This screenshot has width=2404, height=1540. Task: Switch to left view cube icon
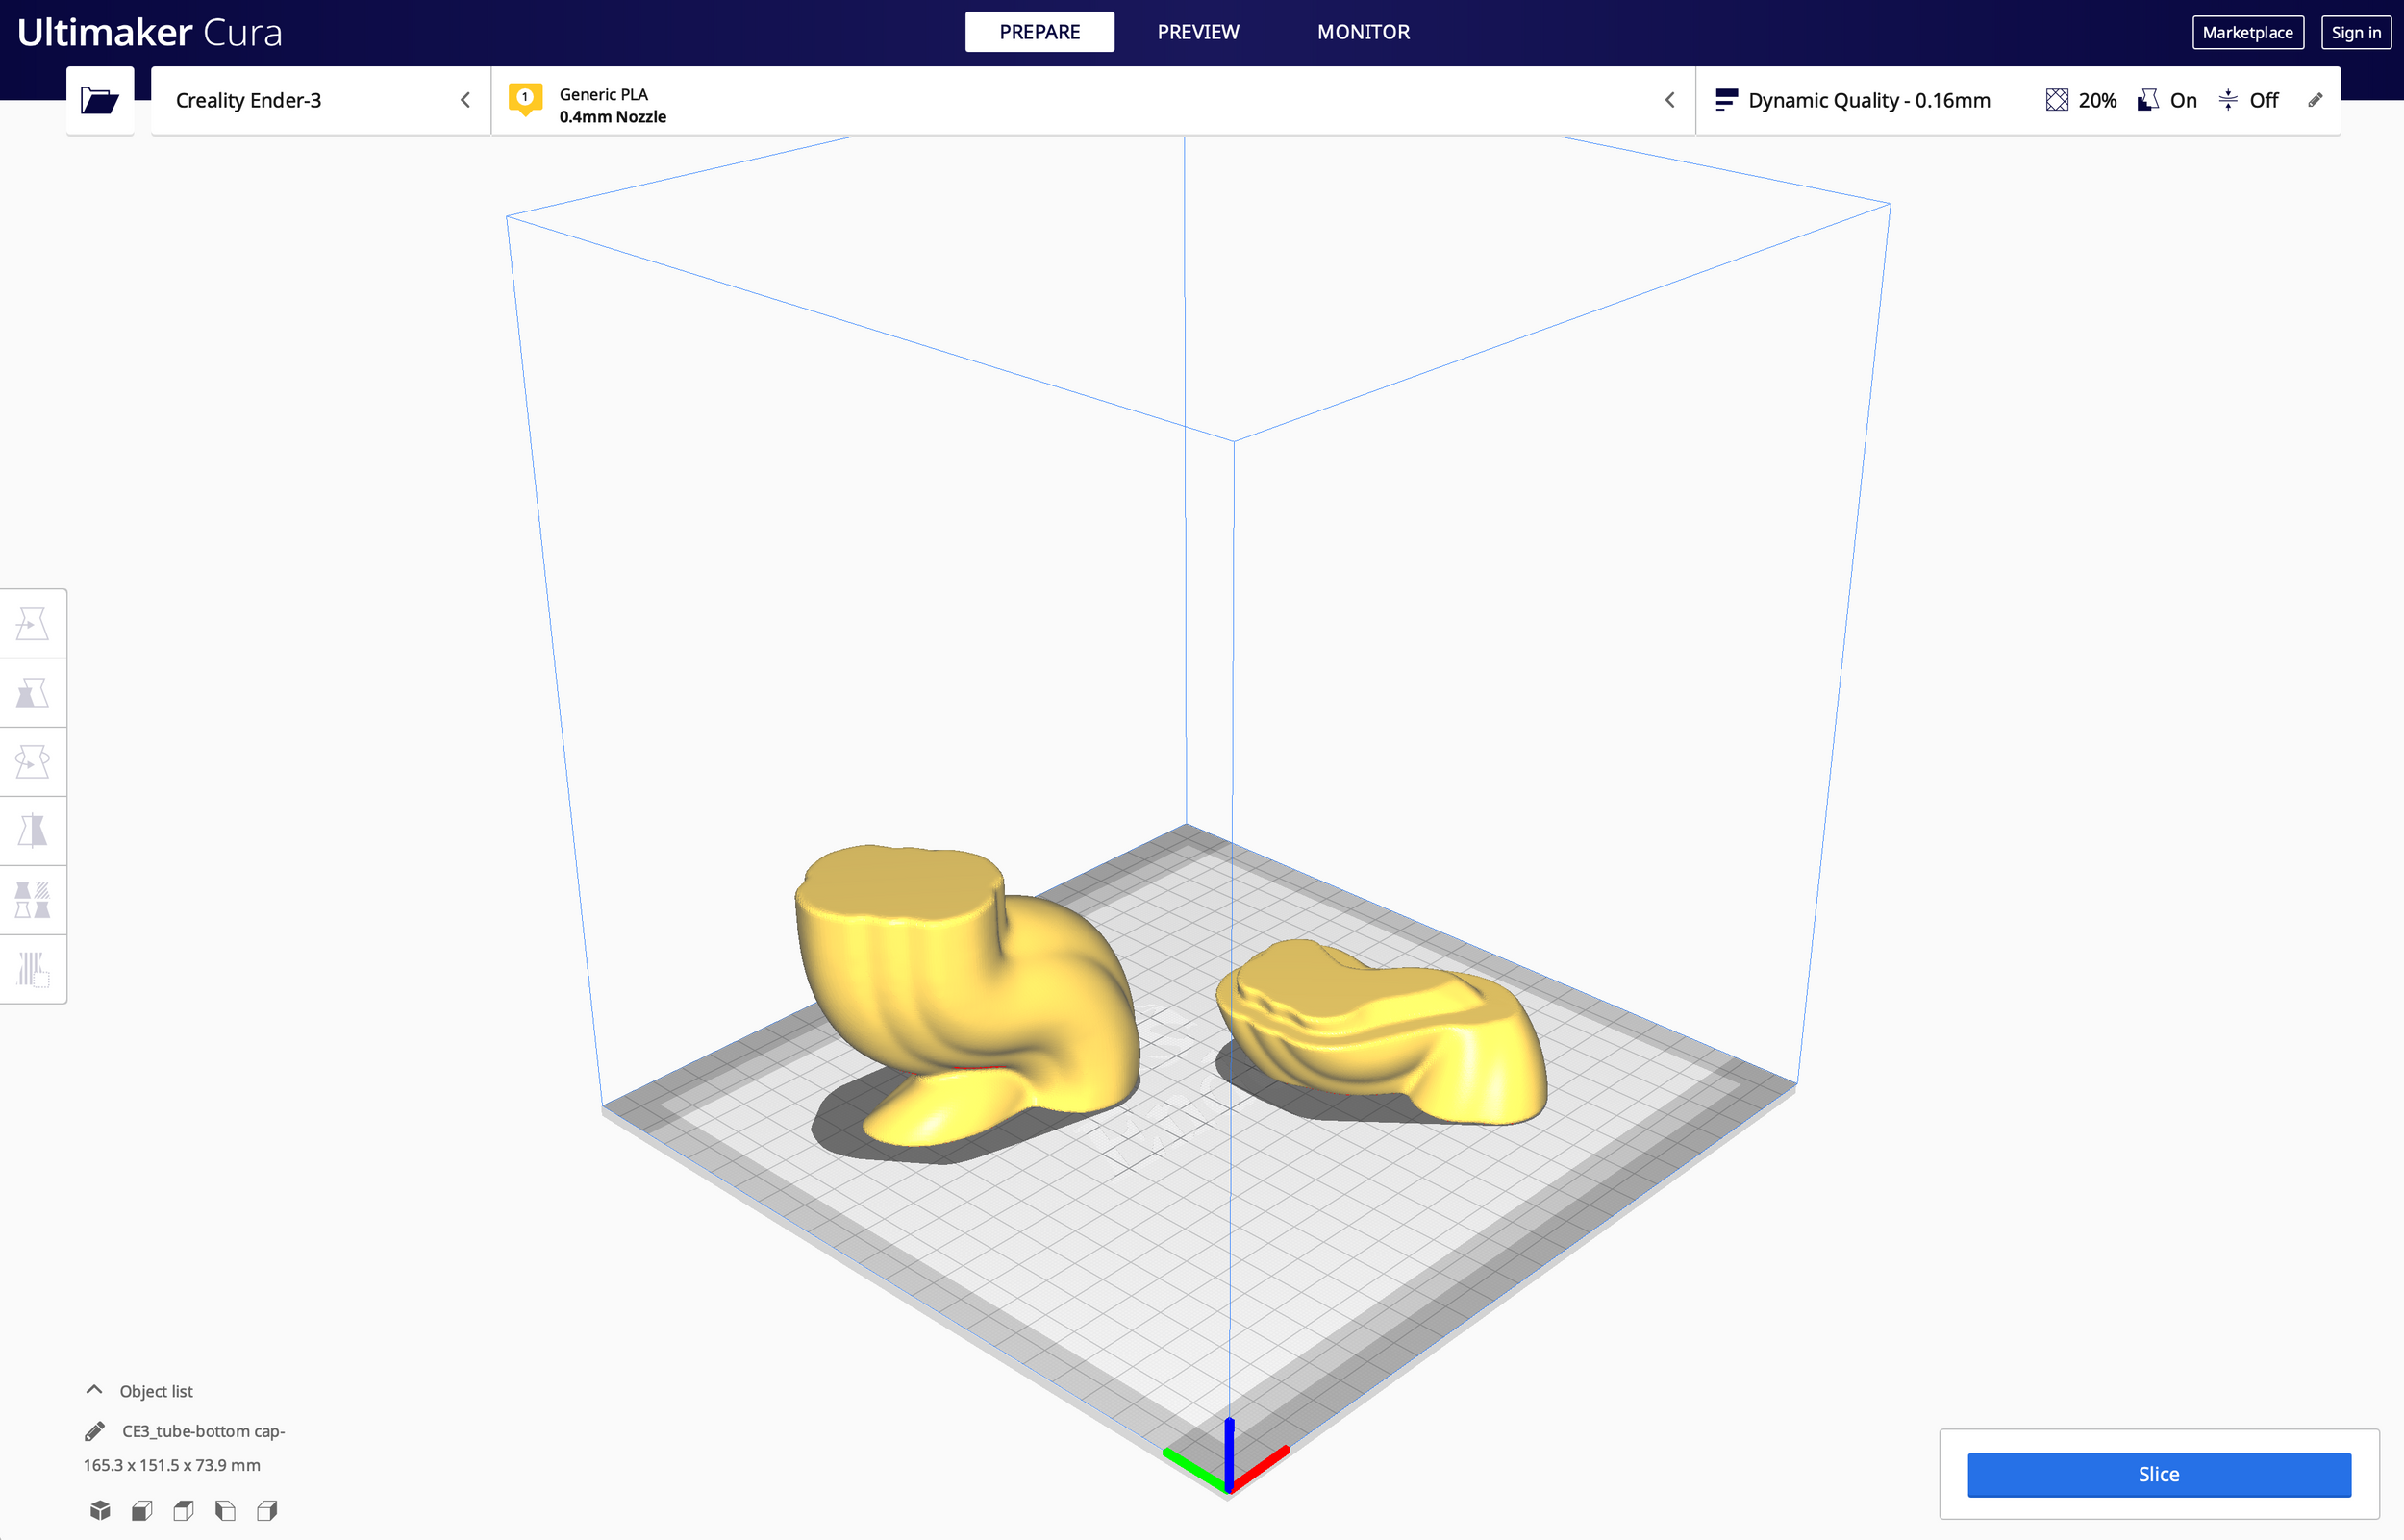pos(225,1510)
